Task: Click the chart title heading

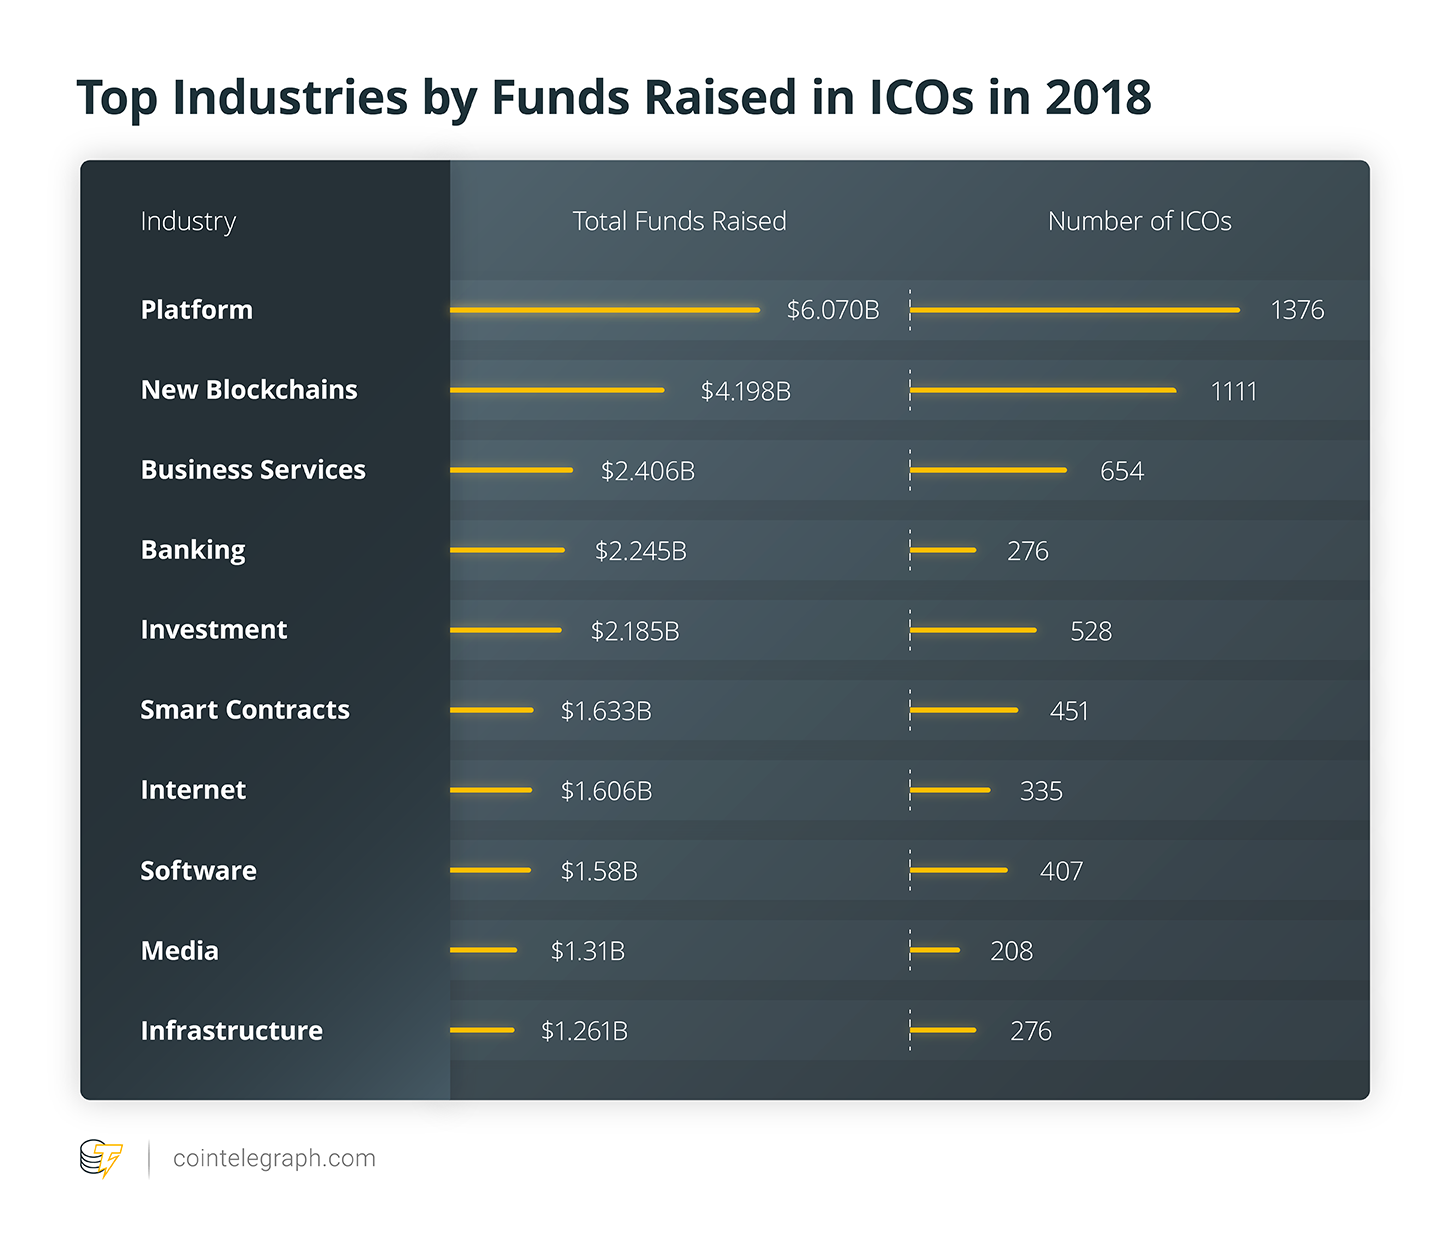Action: click(x=614, y=98)
